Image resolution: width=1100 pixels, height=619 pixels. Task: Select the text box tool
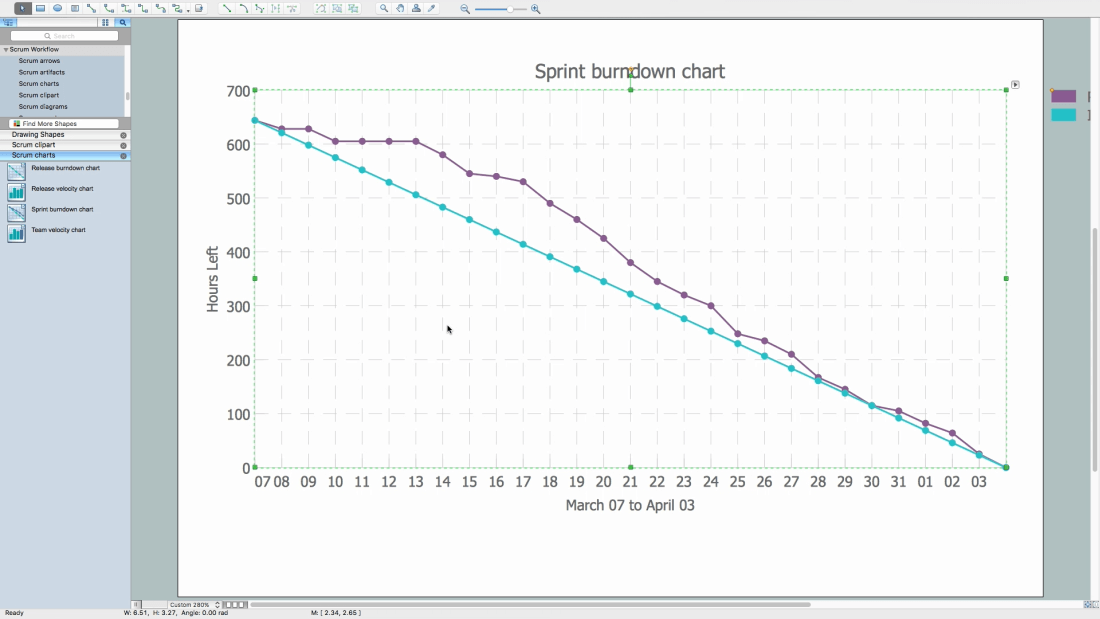[x=75, y=8]
